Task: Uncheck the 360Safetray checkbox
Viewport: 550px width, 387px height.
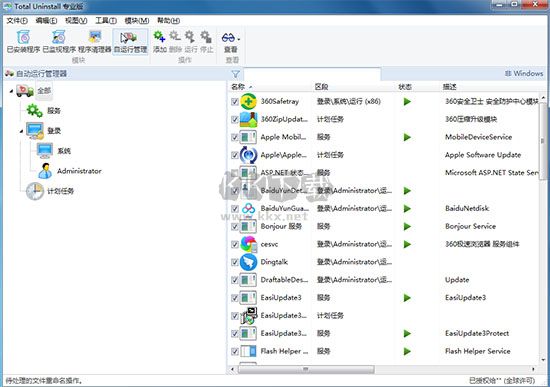Action: coord(235,102)
